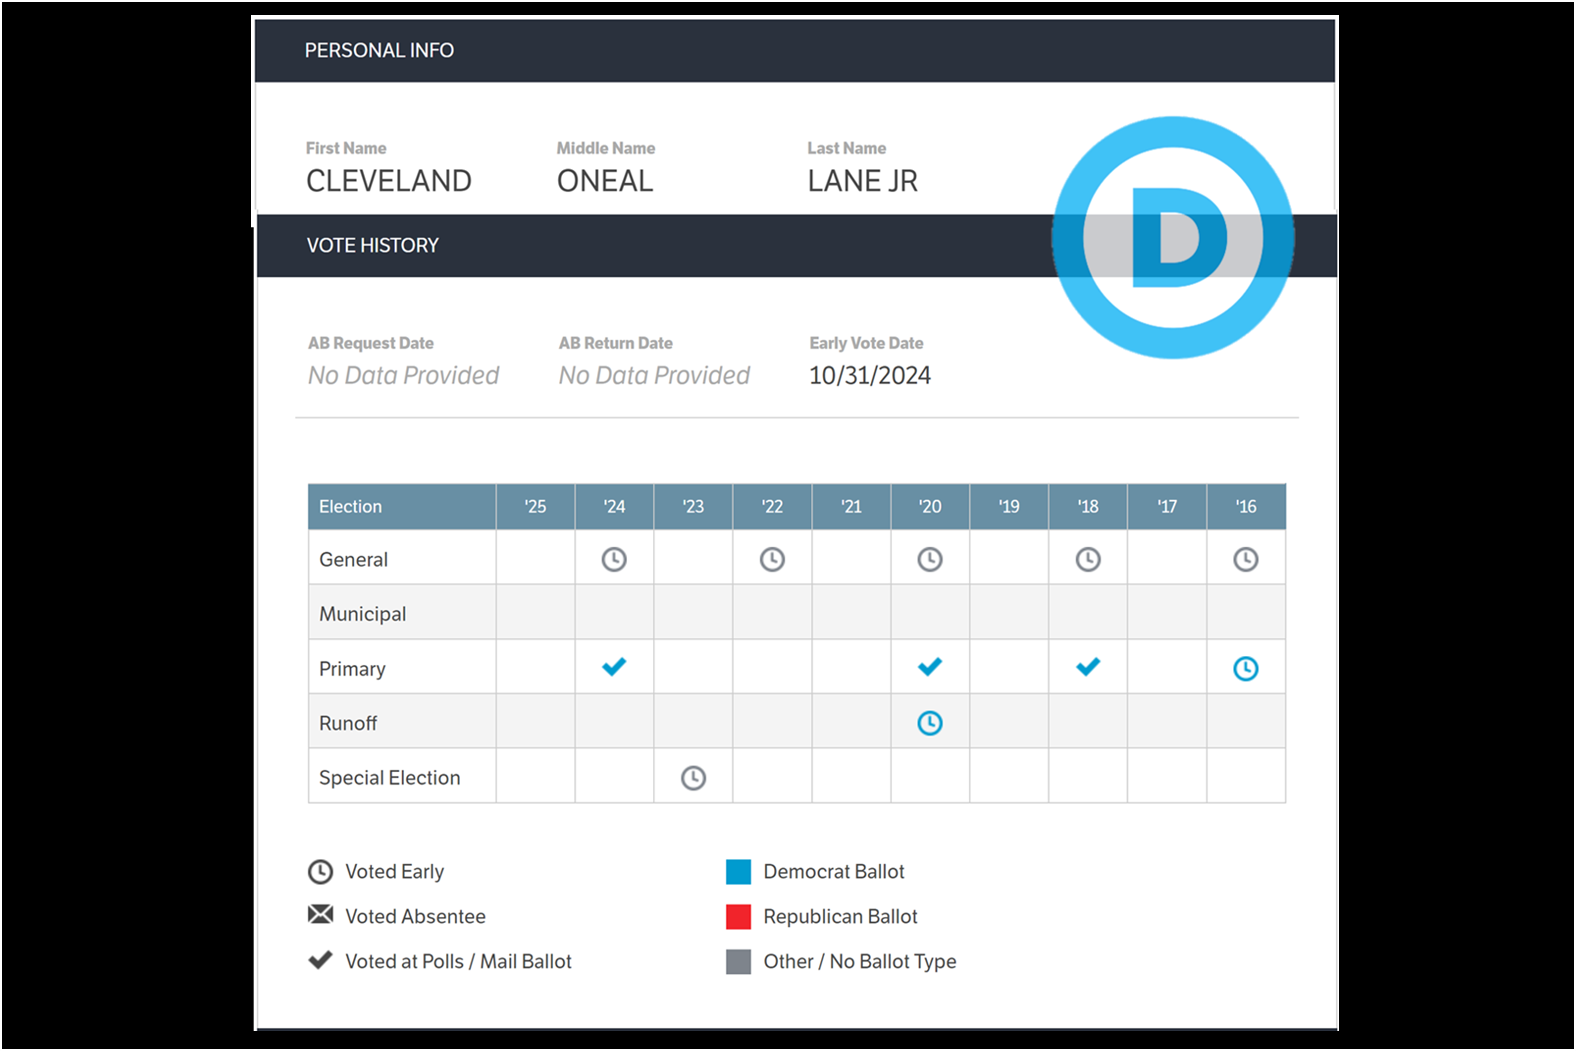Click the PERSONAL INFO section header
This screenshot has width=1576, height=1051.
tap(795, 50)
